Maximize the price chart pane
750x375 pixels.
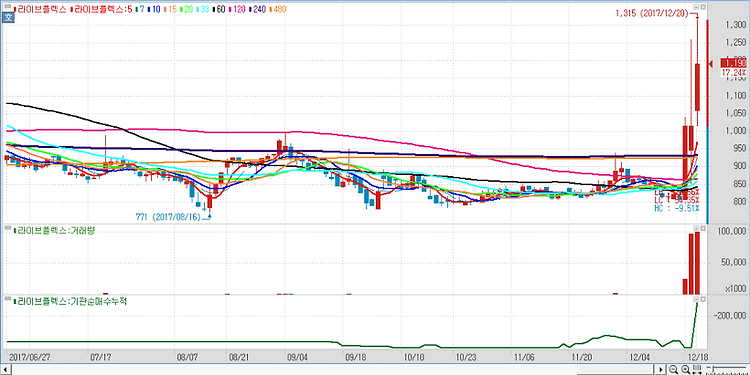pyautogui.click(x=703, y=7)
